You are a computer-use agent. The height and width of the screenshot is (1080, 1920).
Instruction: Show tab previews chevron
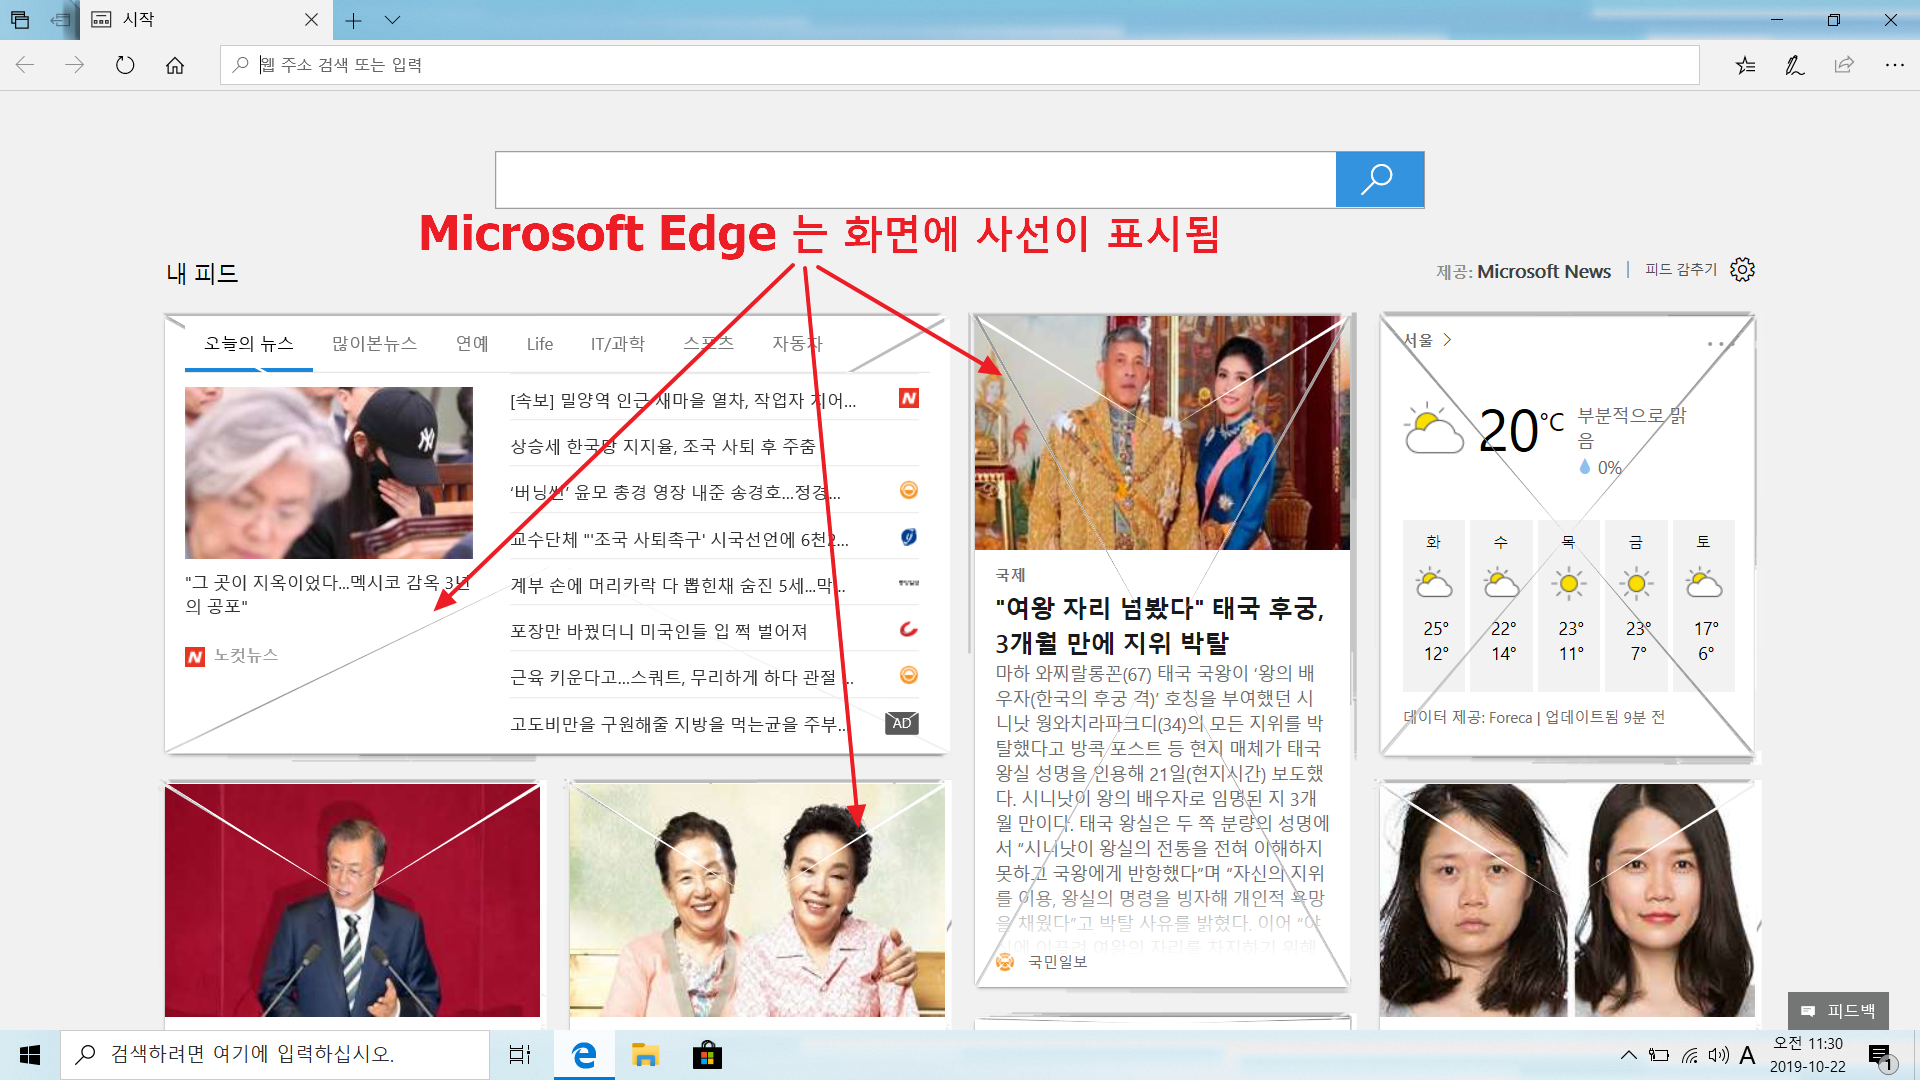tap(392, 20)
